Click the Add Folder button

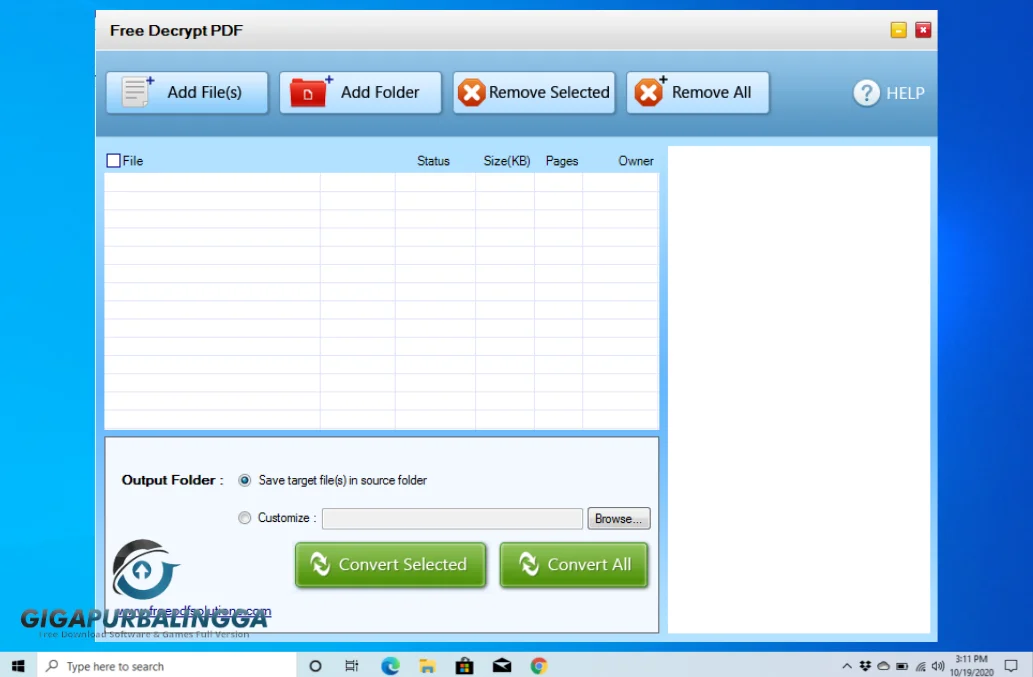coord(360,93)
